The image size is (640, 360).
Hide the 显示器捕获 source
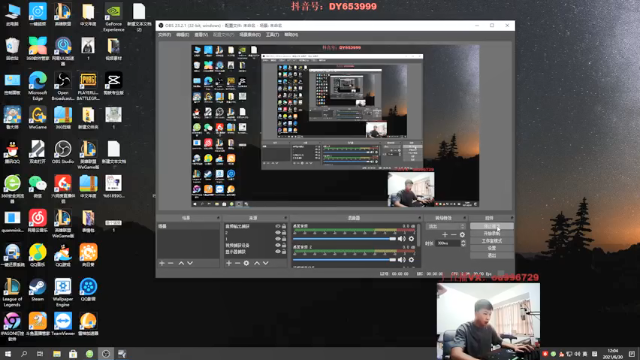click(x=278, y=252)
